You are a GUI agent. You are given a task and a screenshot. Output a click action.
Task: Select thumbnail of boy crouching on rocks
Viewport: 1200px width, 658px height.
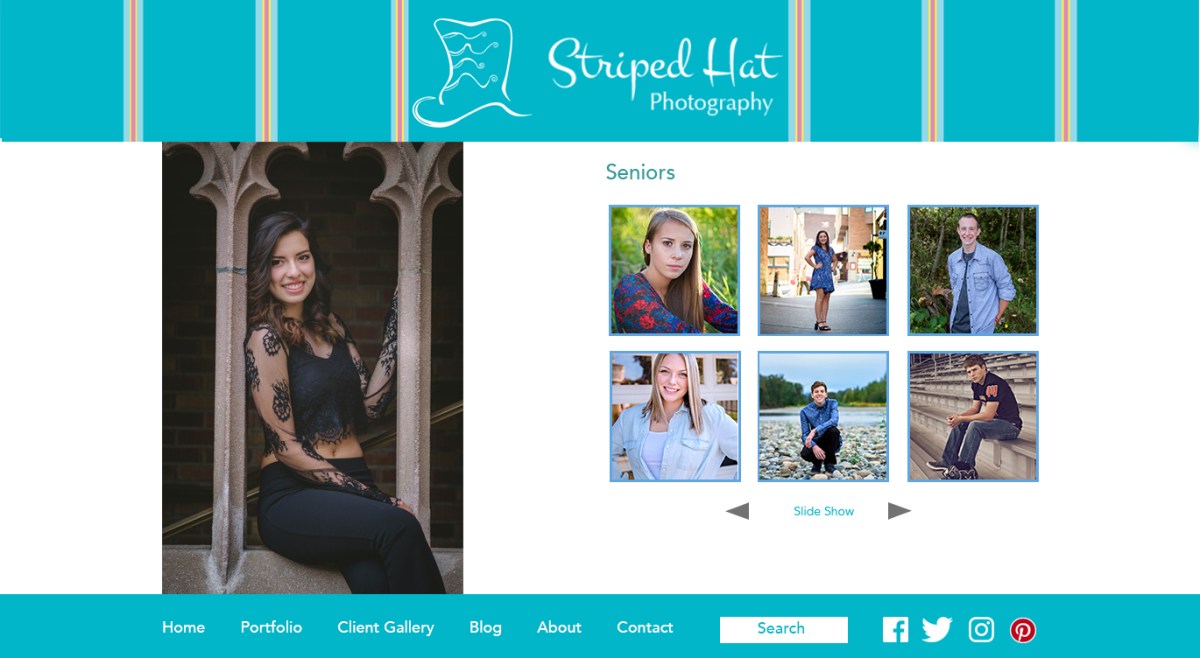coord(823,416)
